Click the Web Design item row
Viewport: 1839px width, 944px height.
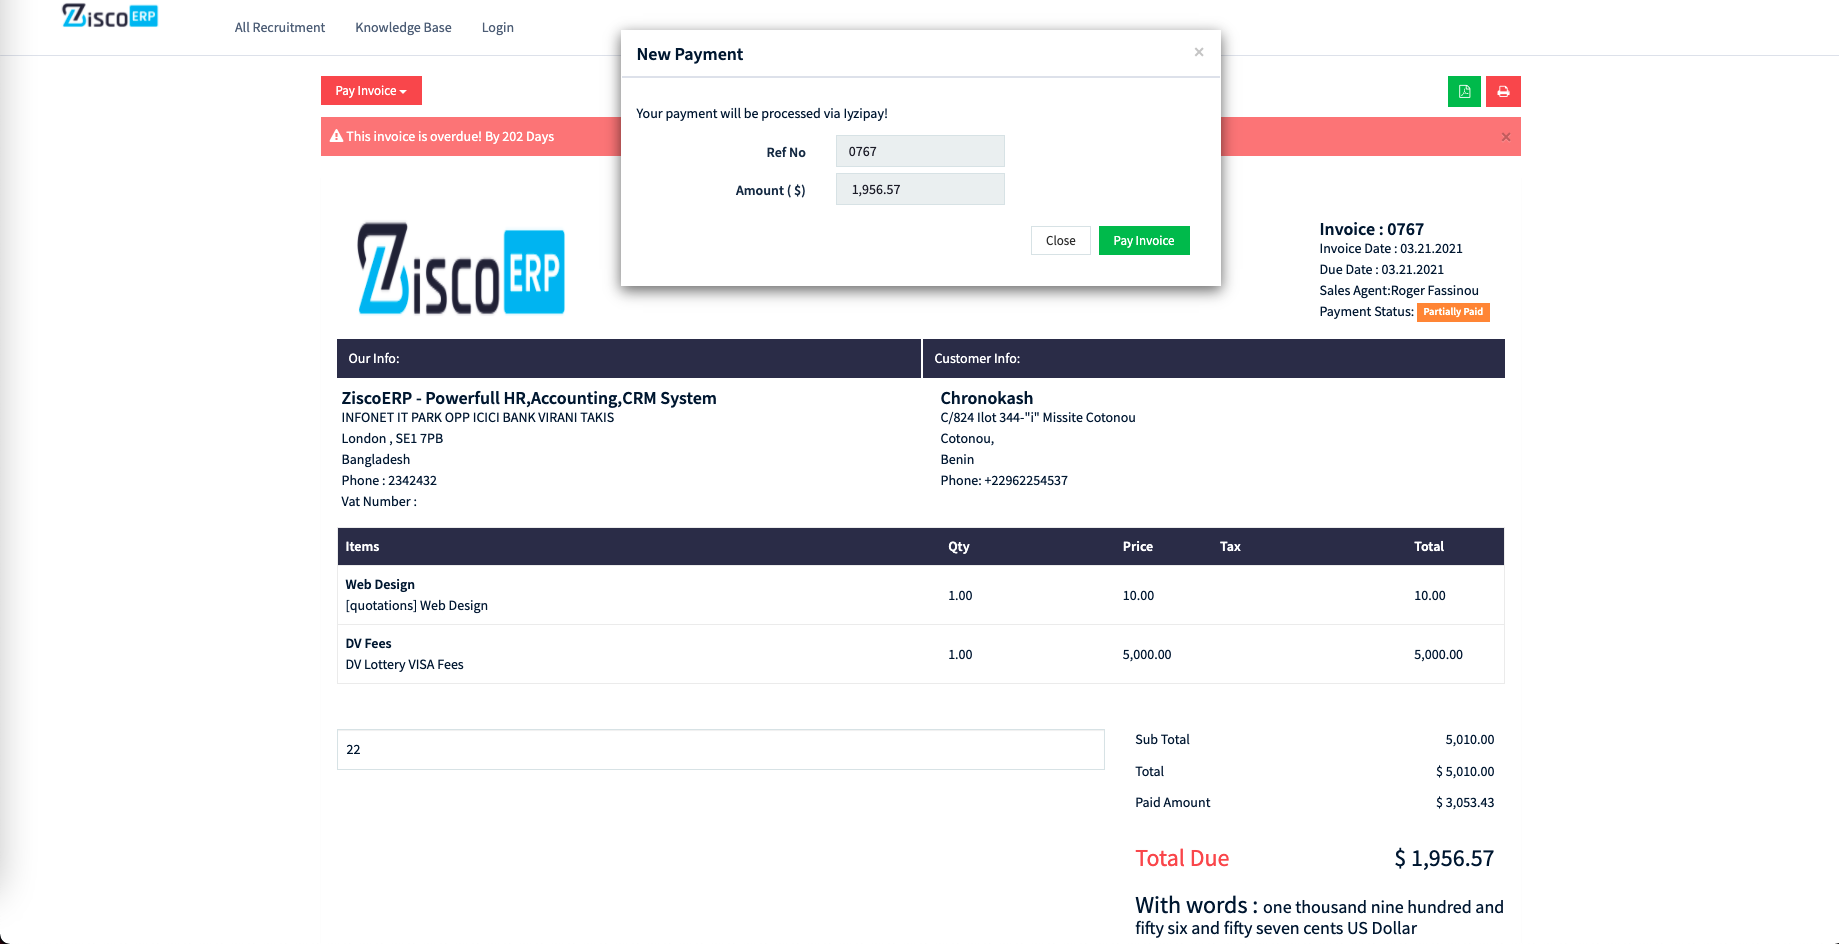coord(380,584)
